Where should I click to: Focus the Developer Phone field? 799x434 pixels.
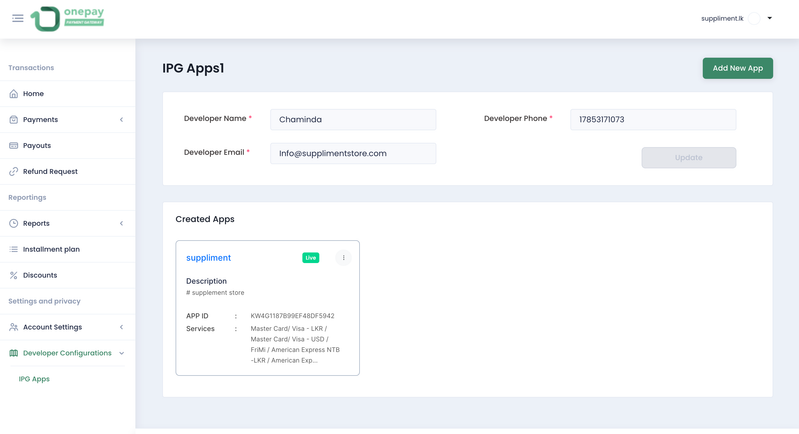click(x=653, y=120)
